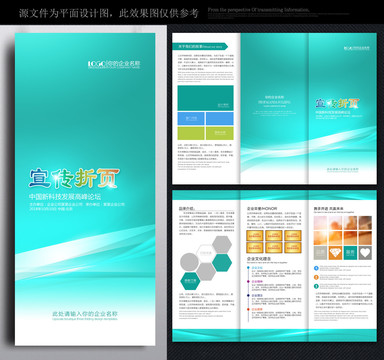Click the large gray circle beside the hexagons

(189, 262)
